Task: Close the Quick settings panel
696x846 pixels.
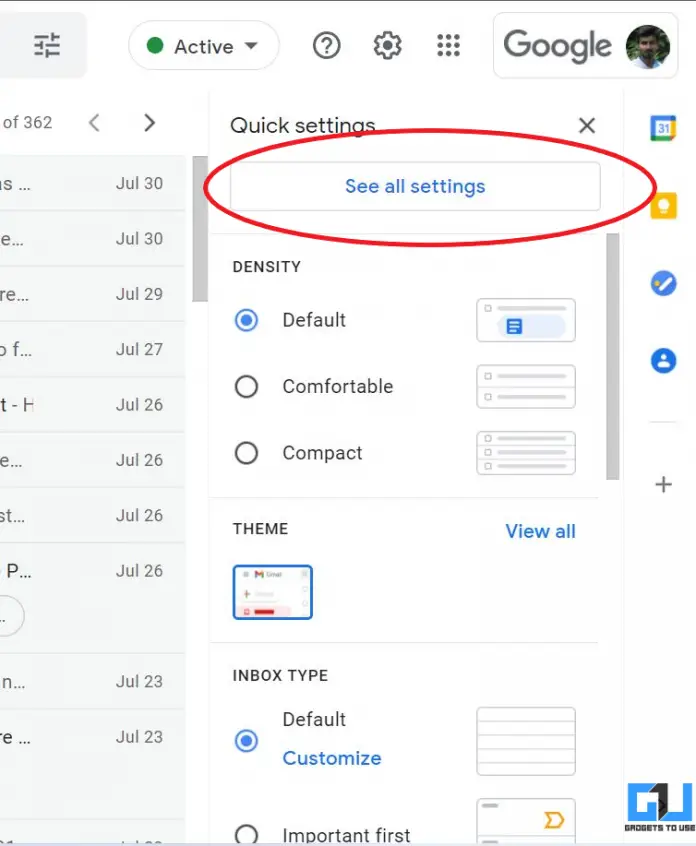Action: [x=587, y=125]
